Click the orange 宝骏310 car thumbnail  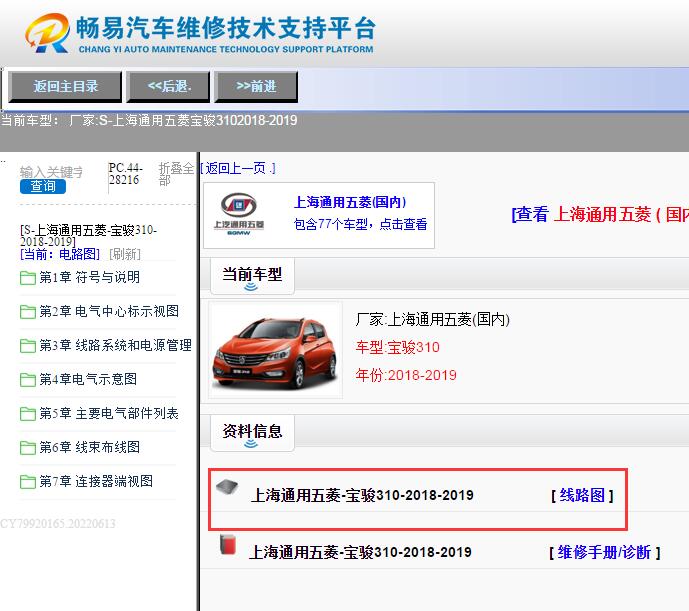point(276,350)
